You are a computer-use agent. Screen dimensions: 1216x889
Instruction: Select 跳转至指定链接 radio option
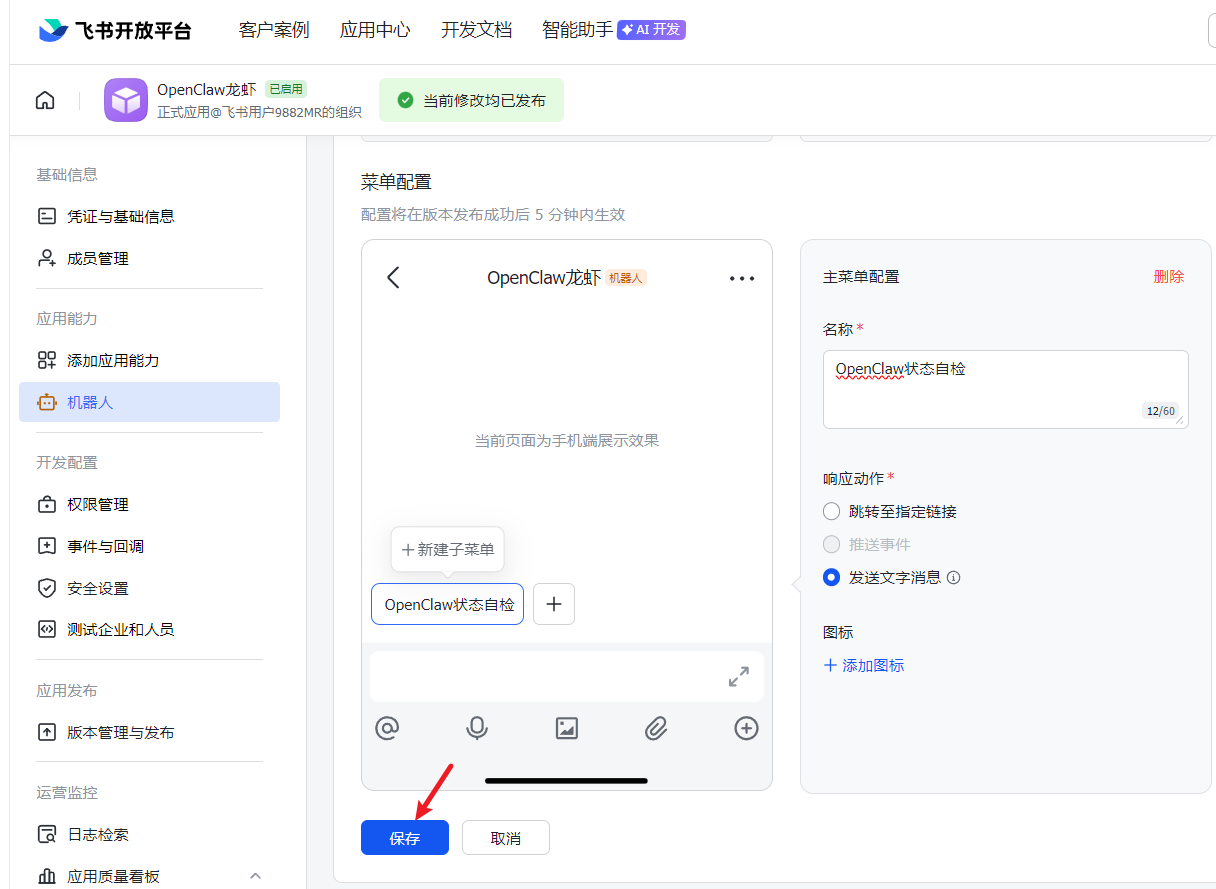click(x=831, y=511)
